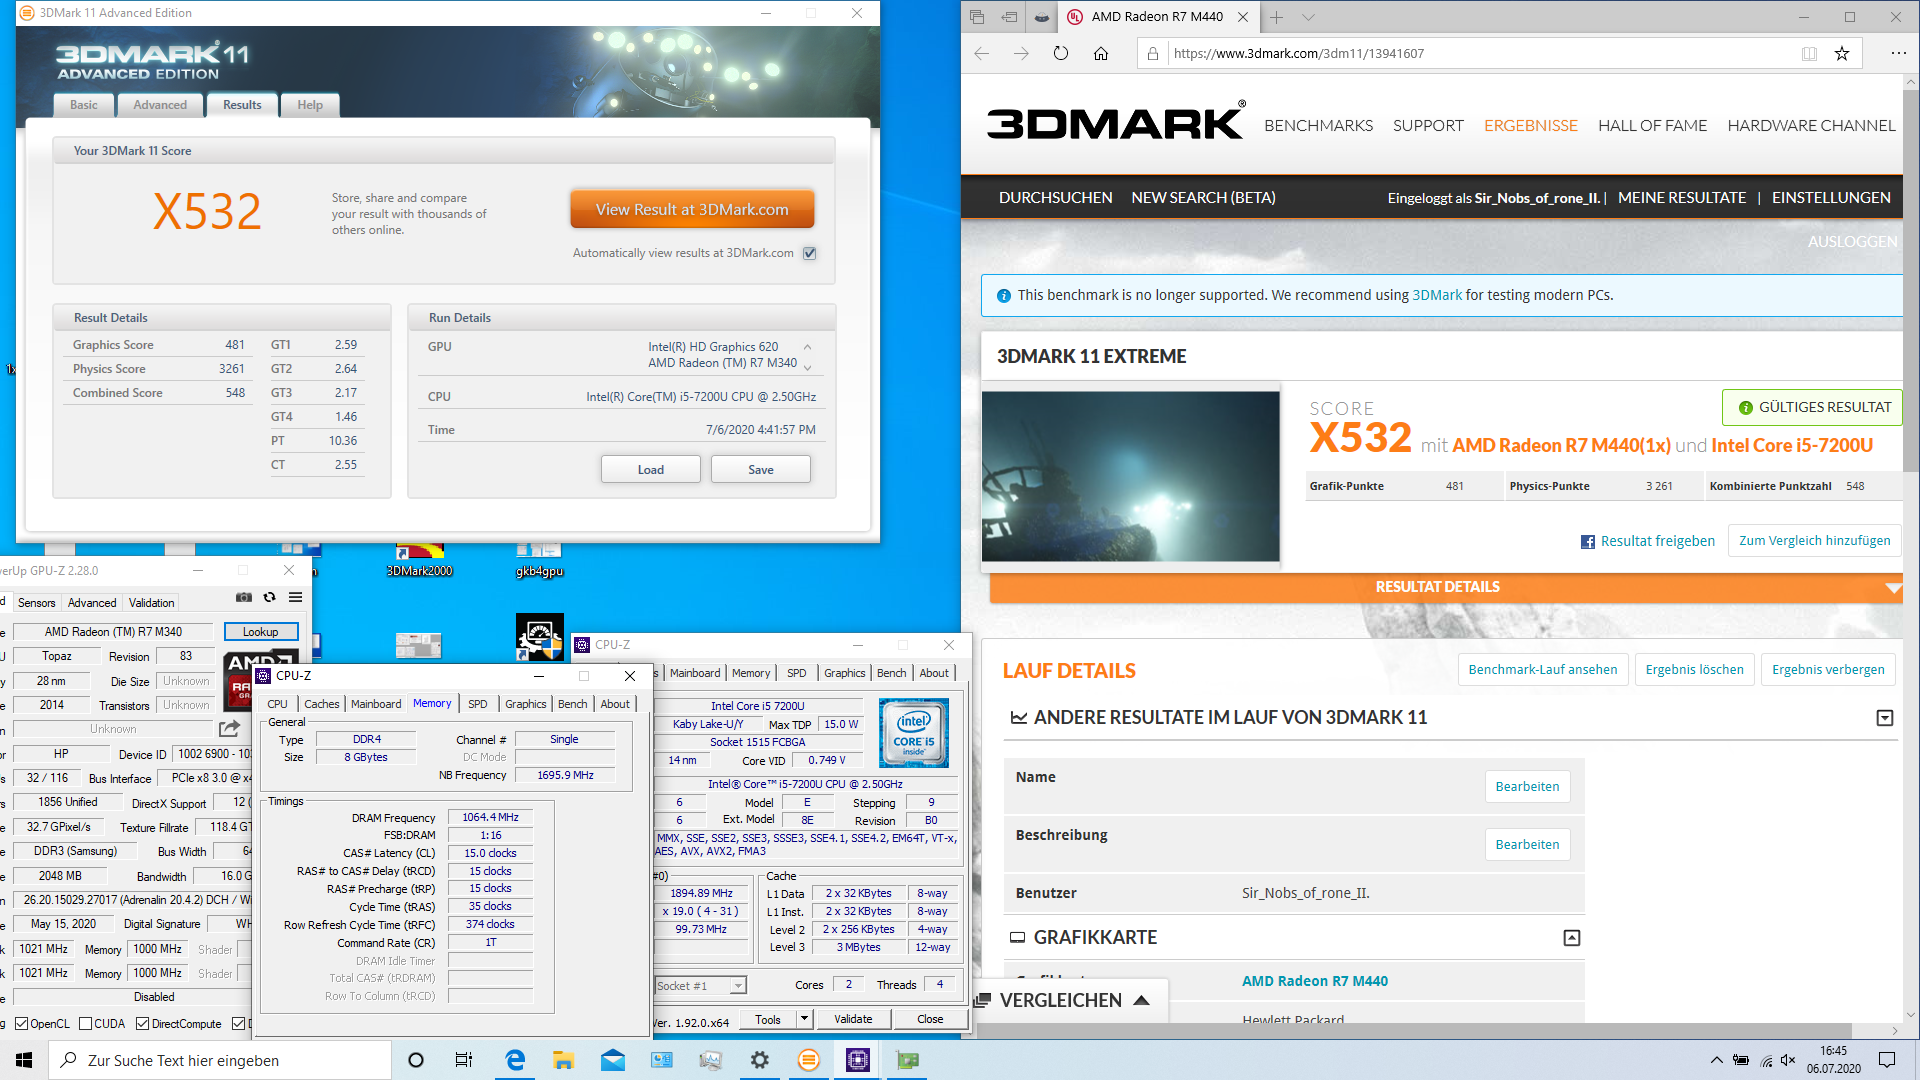Open the 3DMark2000 desktop shortcut
This screenshot has height=1080, width=1920.
click(x=420, y=561)
